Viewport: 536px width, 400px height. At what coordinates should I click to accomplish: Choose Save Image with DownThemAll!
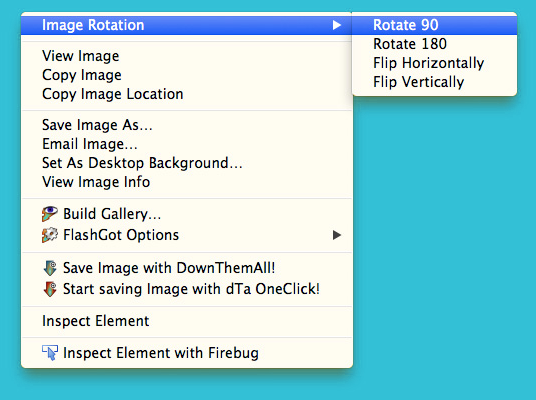(187, 268)
